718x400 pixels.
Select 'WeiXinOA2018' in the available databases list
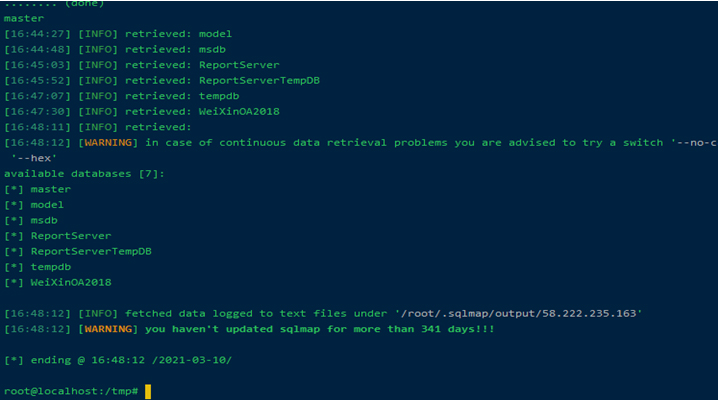pos(71,282)
